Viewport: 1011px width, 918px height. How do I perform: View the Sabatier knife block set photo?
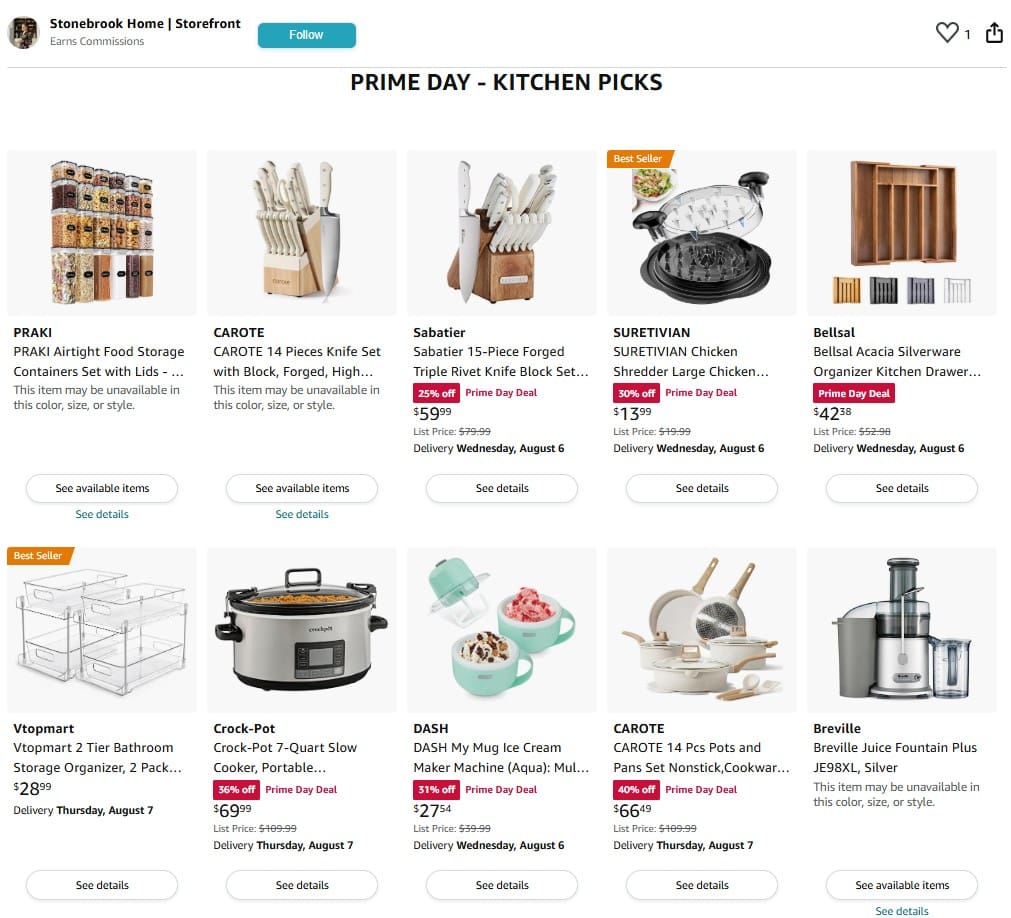502,233
